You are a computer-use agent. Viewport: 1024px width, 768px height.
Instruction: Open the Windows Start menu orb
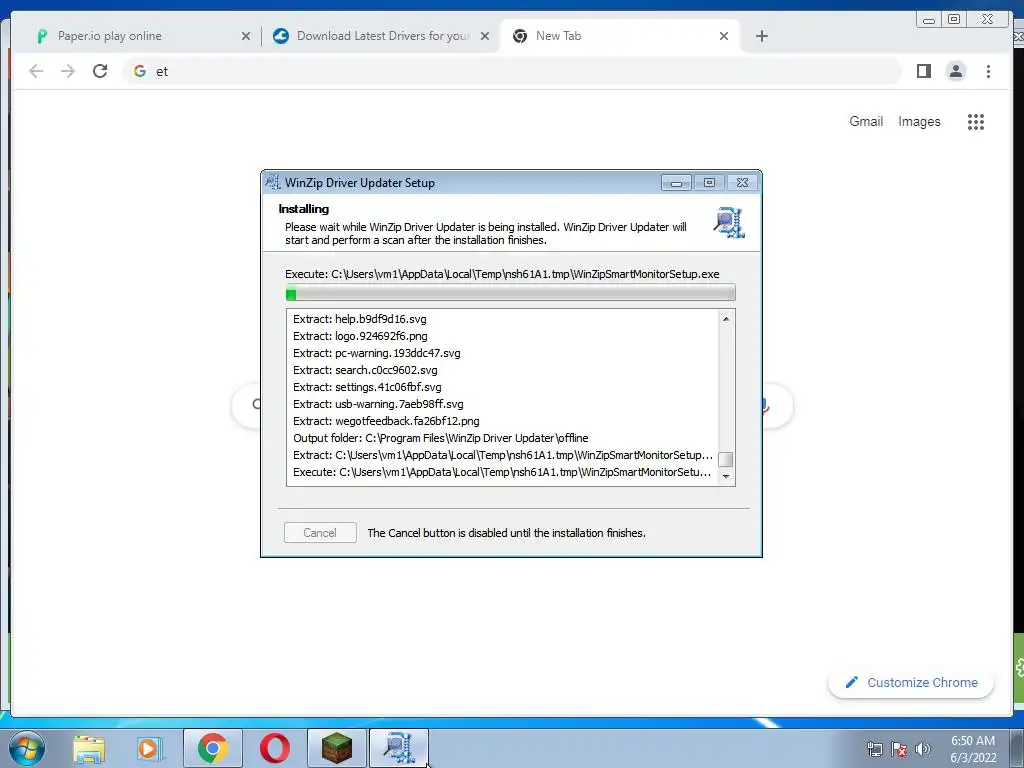pos(27,748)
